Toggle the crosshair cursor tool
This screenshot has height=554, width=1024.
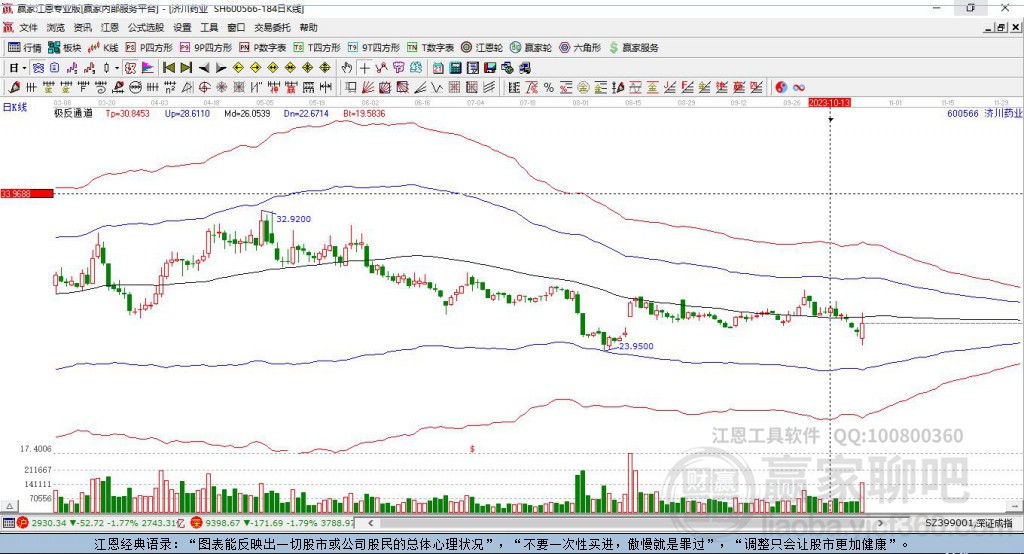coord(364,68)
